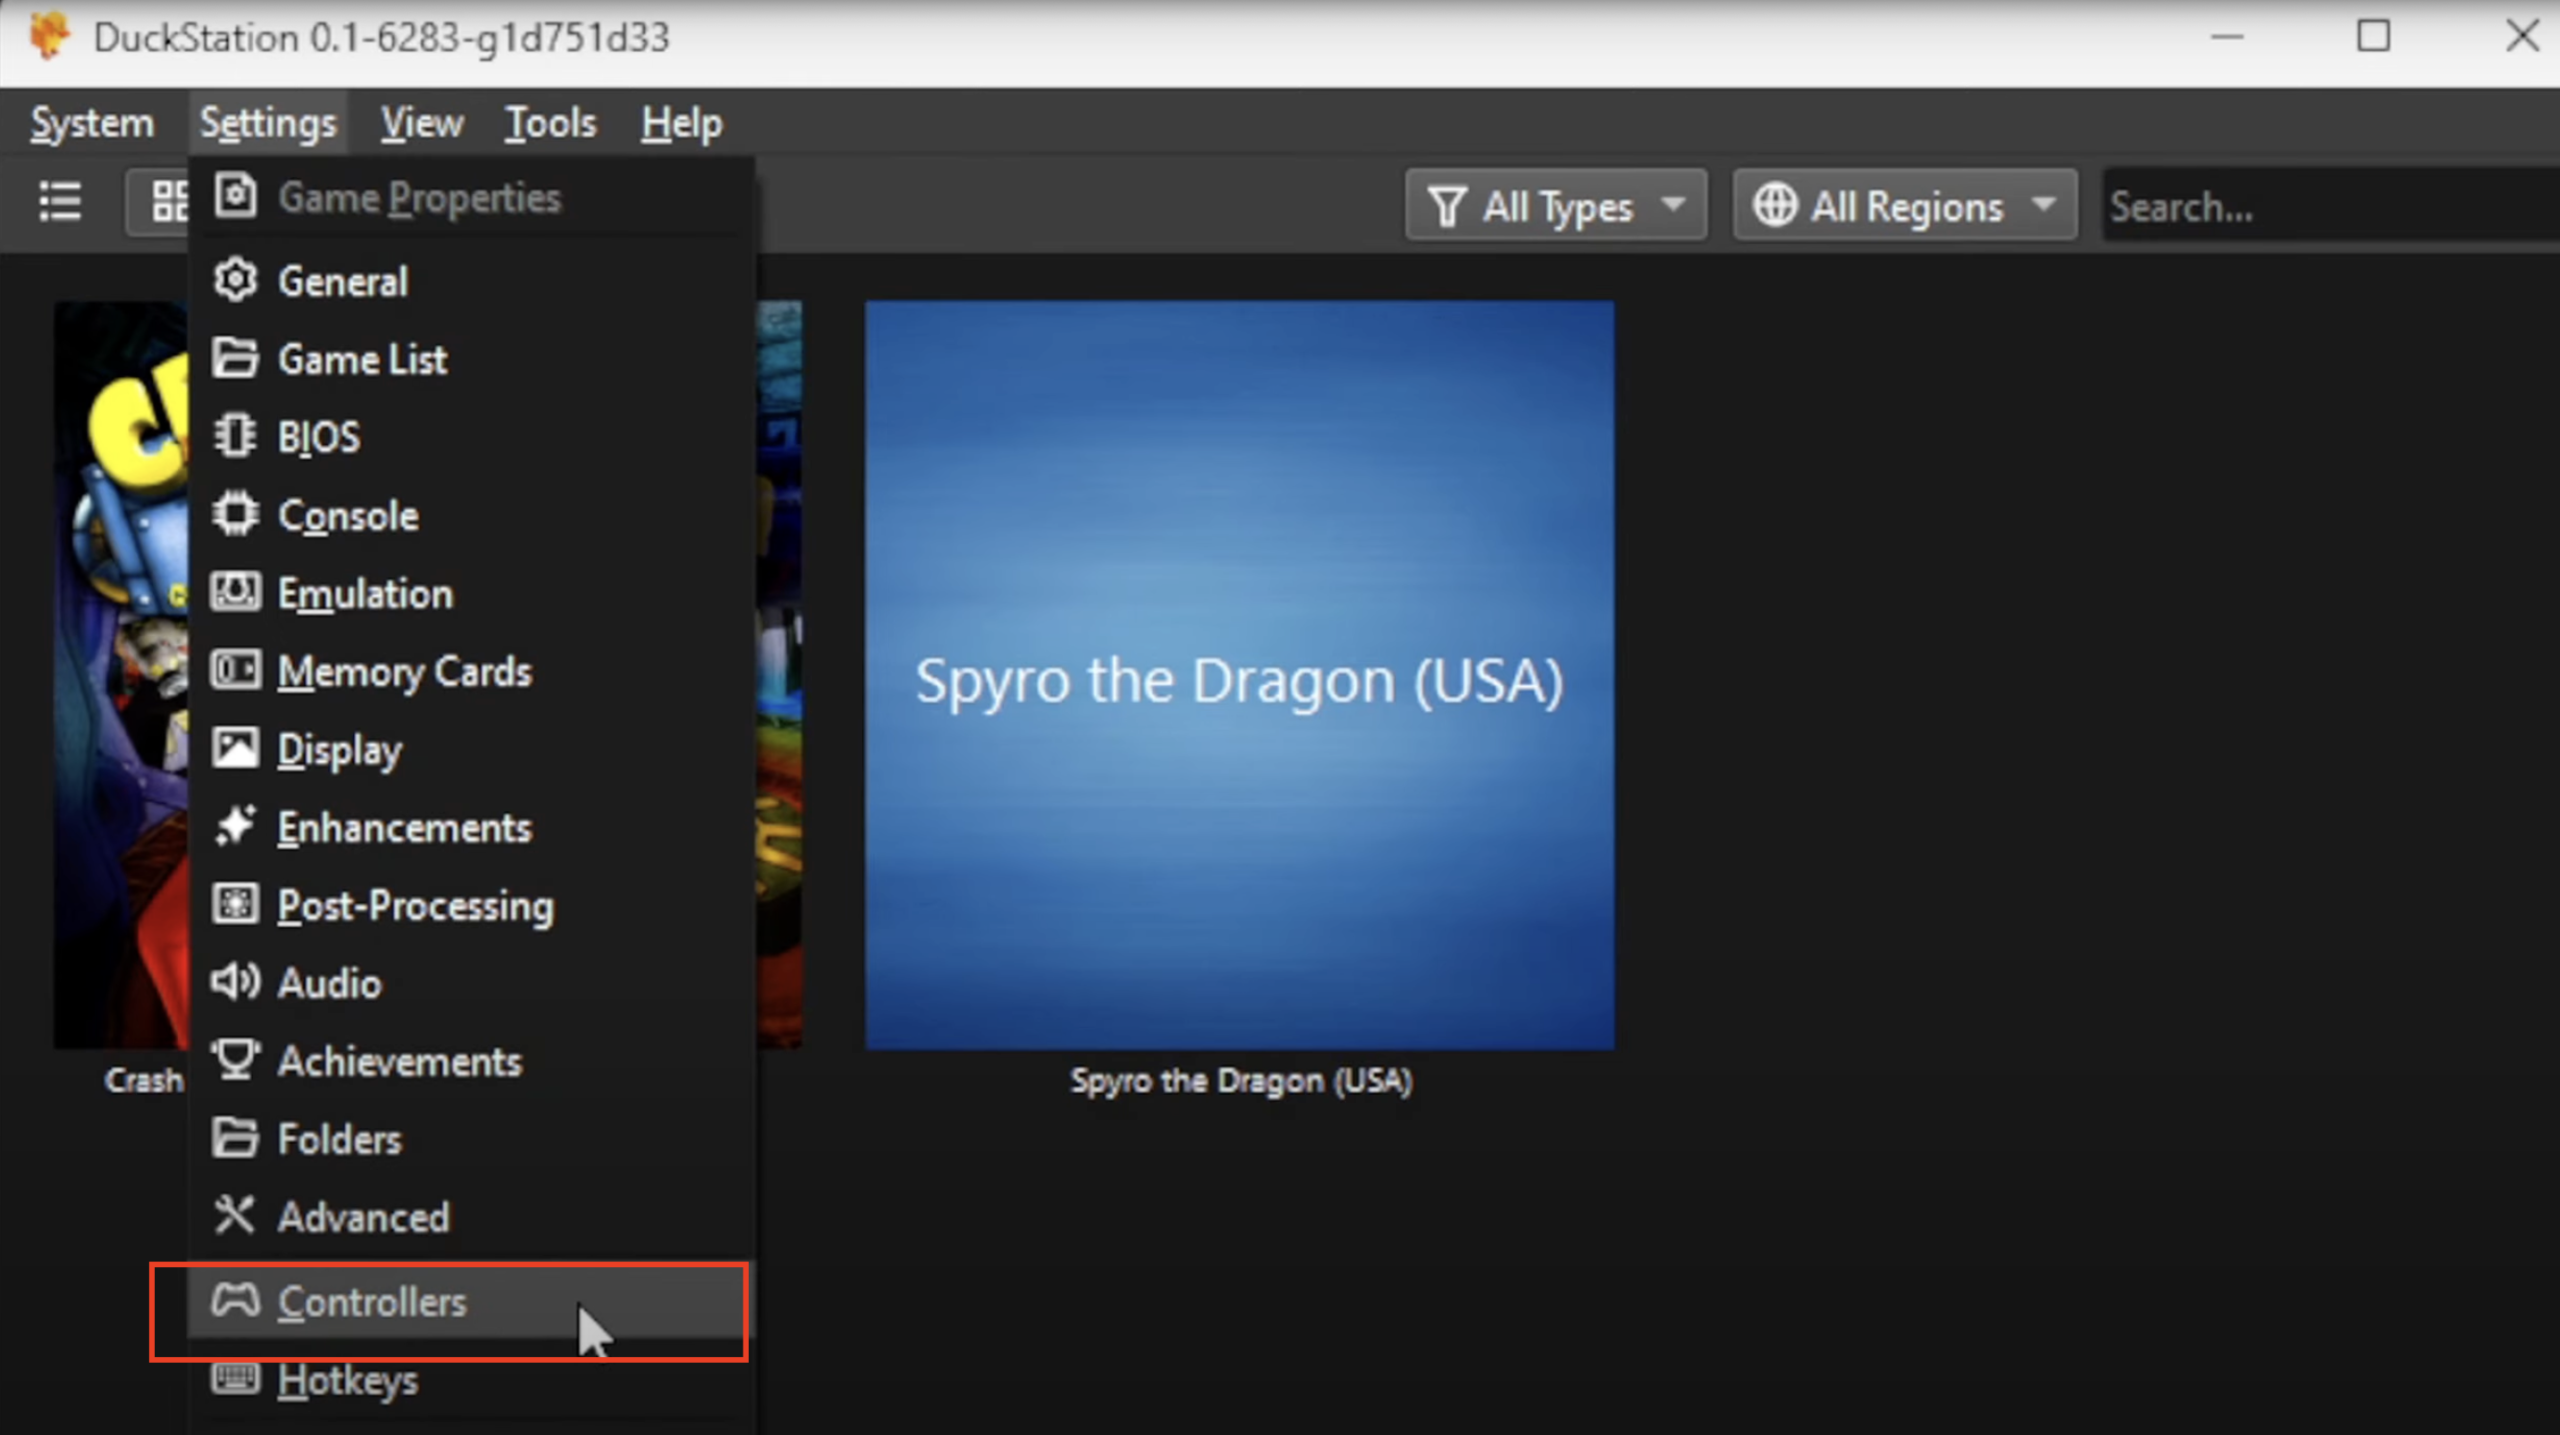Focus the Search field

pyautogui.click(x=2330, y=205)
